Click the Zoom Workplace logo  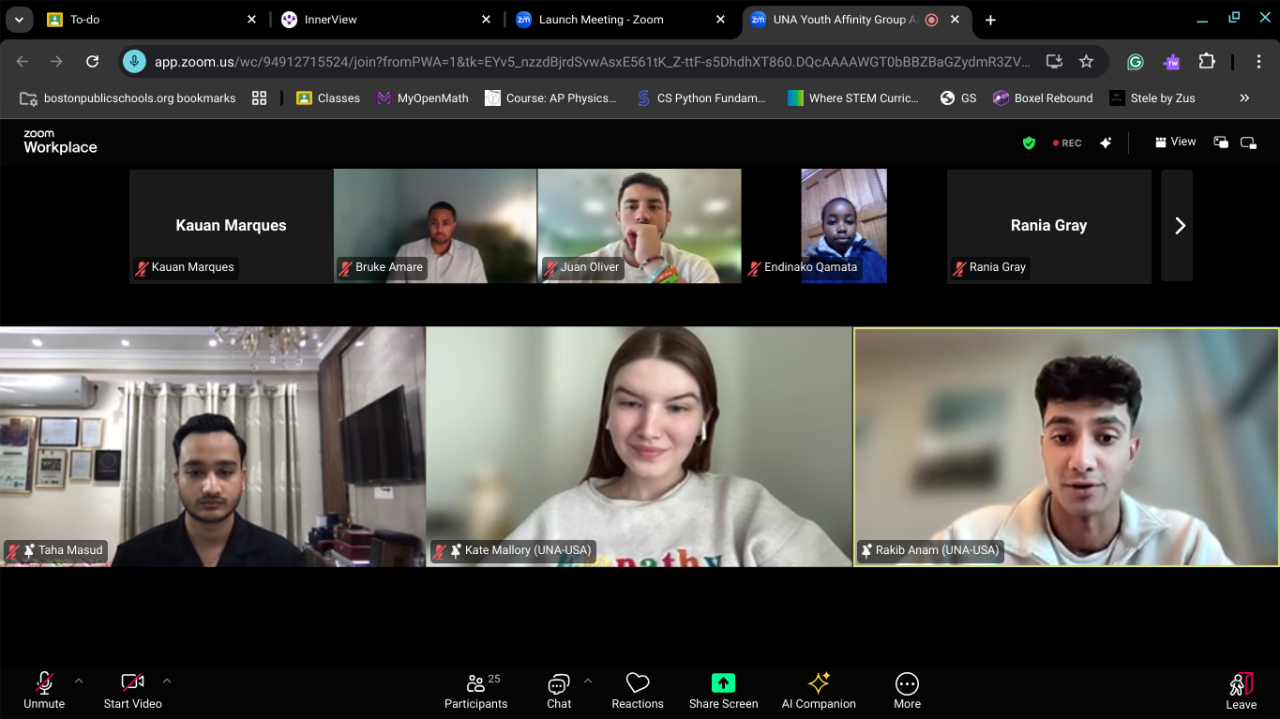(60, 142)
